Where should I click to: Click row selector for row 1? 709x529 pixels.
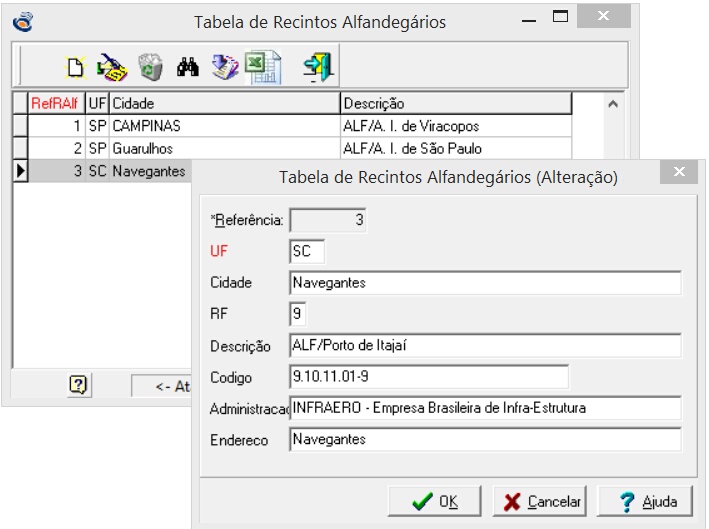click(20, 126)
